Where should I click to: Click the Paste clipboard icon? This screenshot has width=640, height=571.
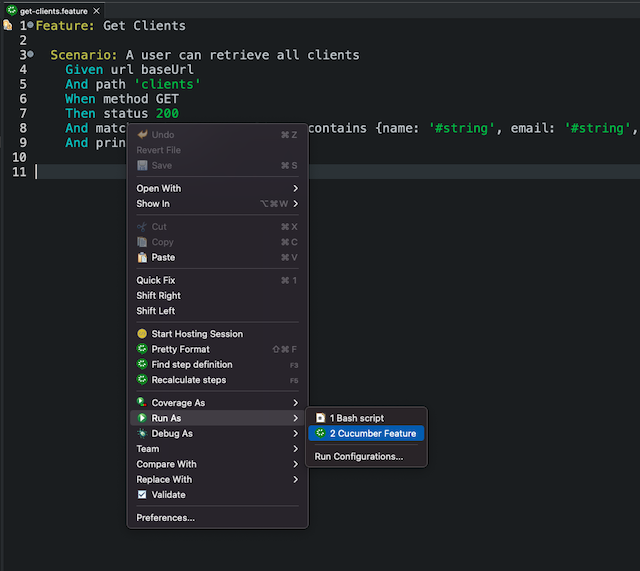(x=142, y=257)
